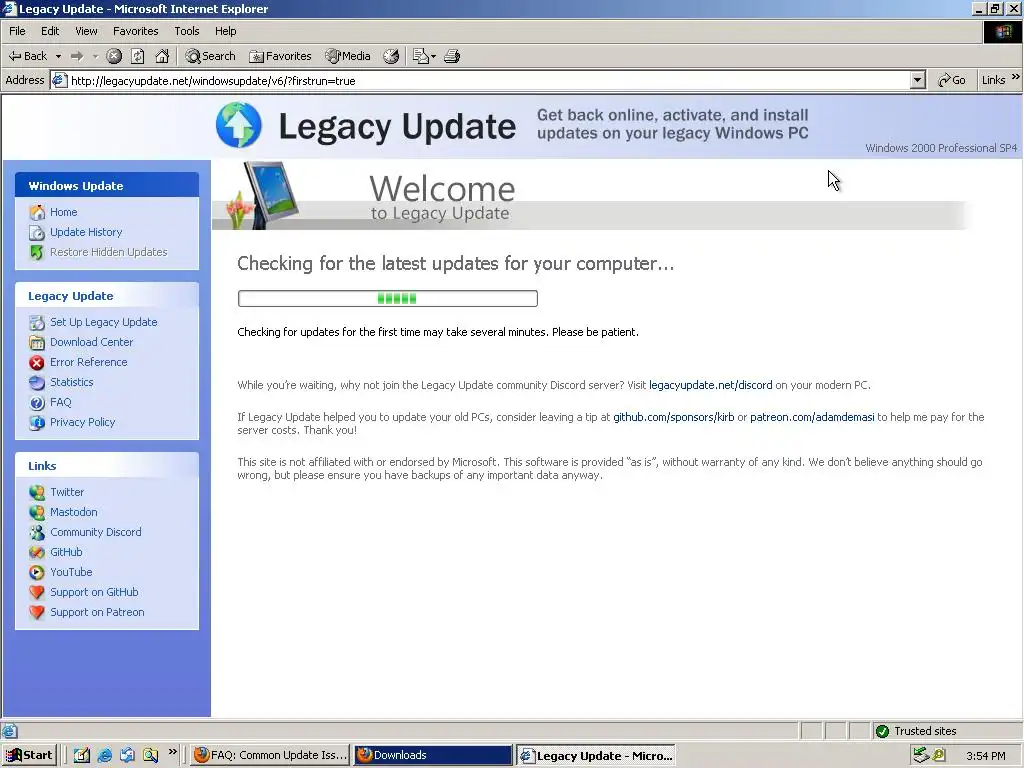Click the Edit page toolbar icon

coord(423,56)
